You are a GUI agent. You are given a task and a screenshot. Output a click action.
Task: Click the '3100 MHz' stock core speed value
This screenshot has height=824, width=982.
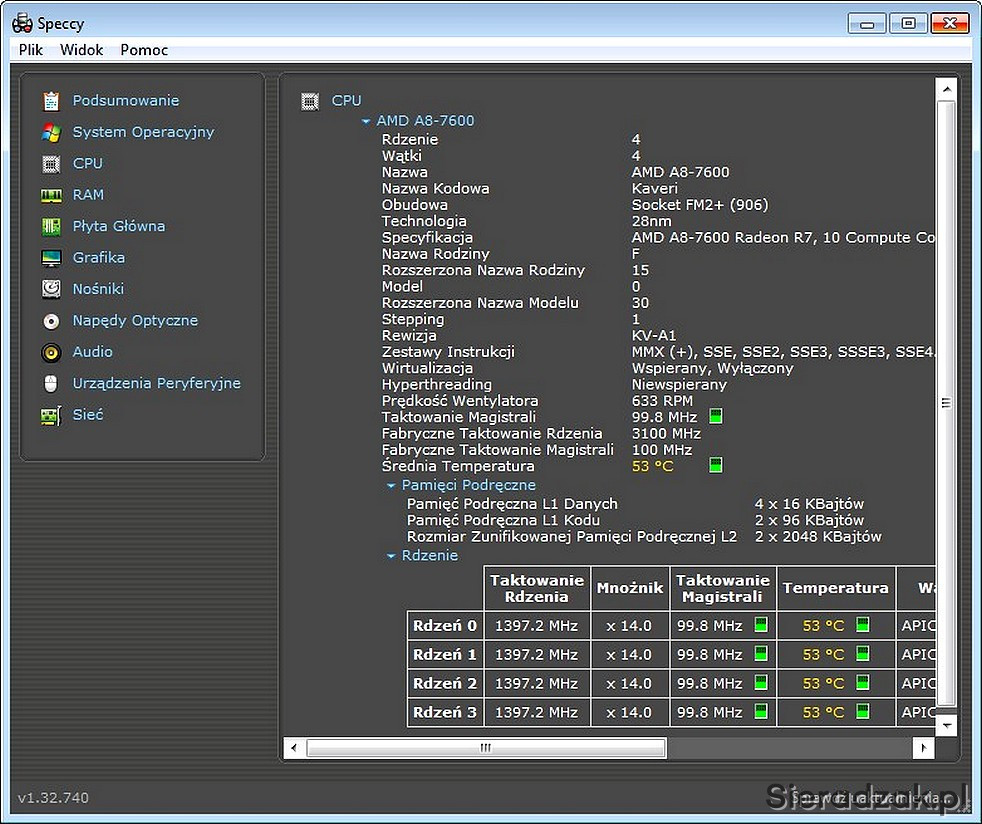click(x=666, y=433)
